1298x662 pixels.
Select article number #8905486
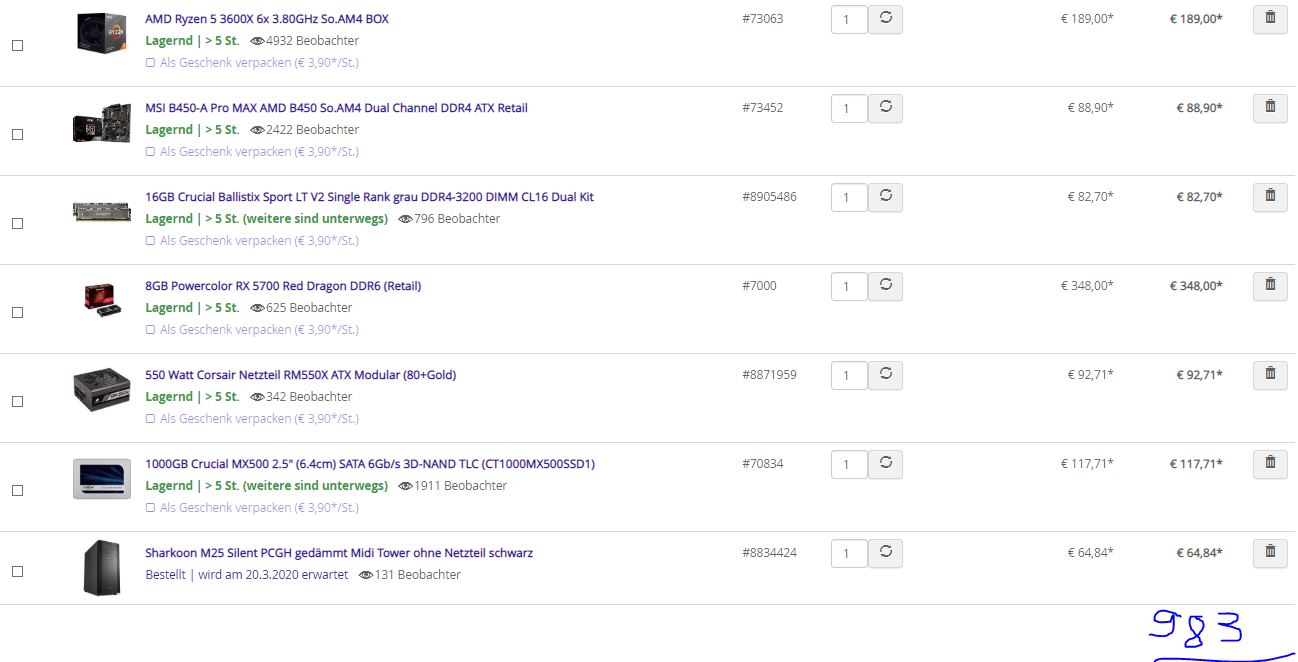(x=770, y=197)
